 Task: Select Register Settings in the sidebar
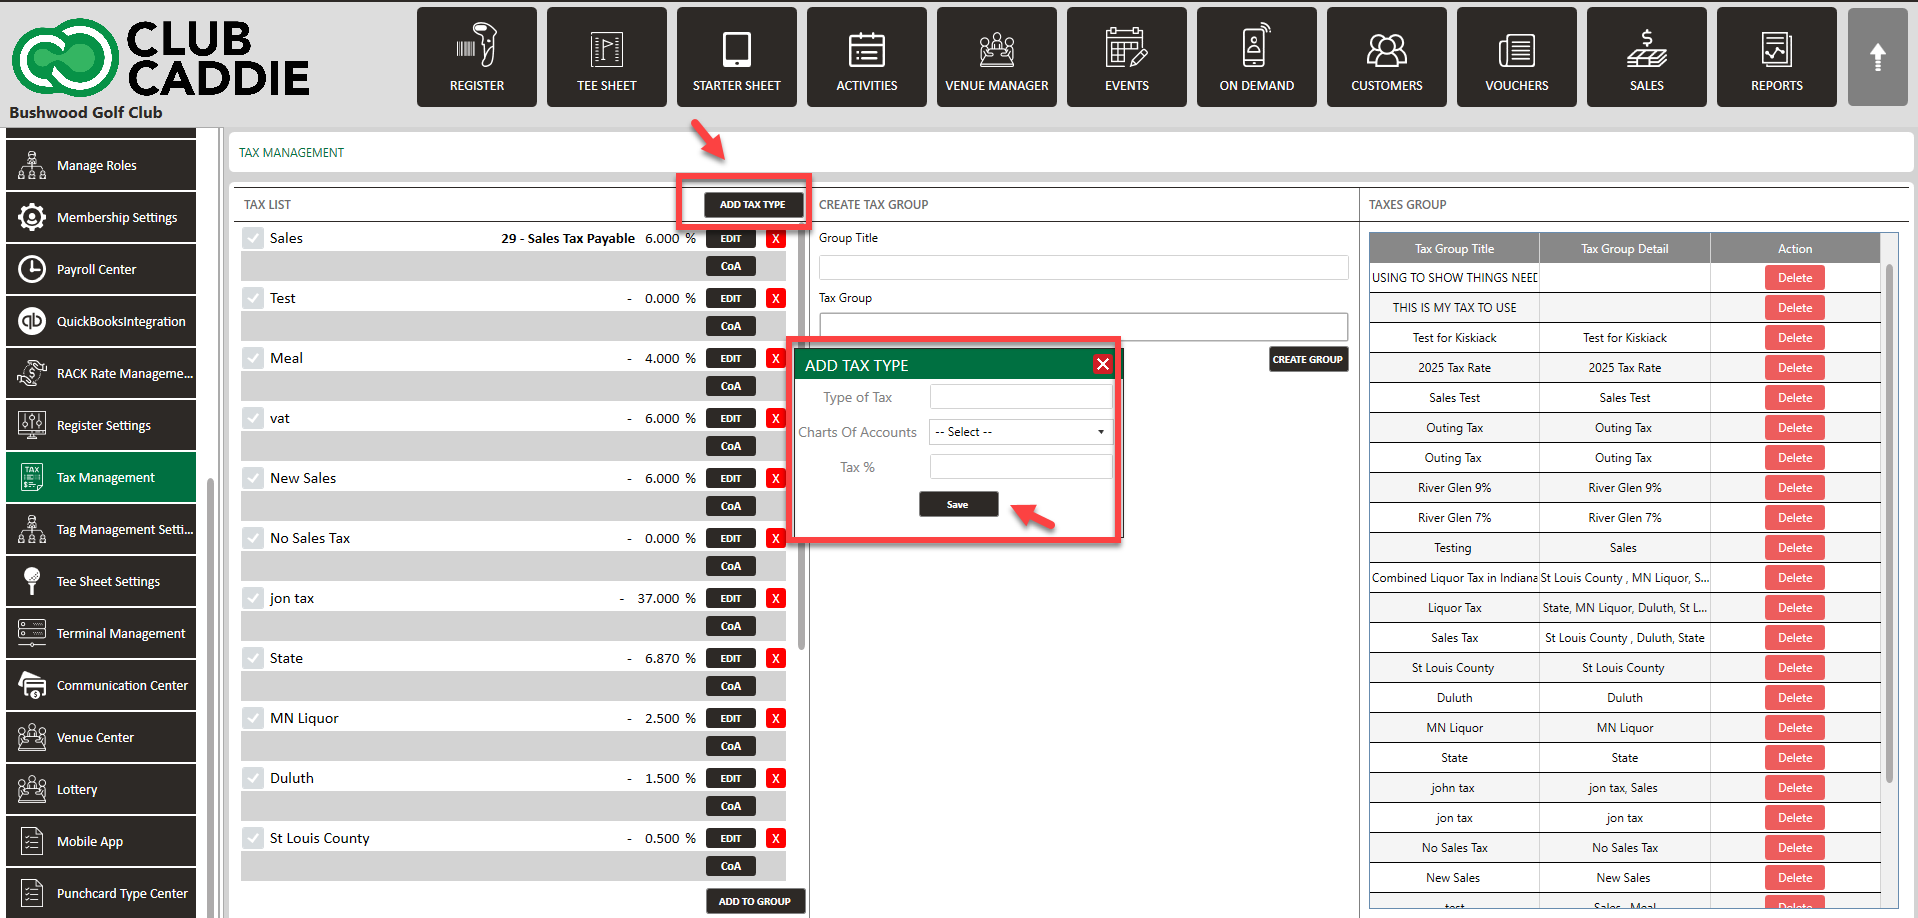coord(101,425)
